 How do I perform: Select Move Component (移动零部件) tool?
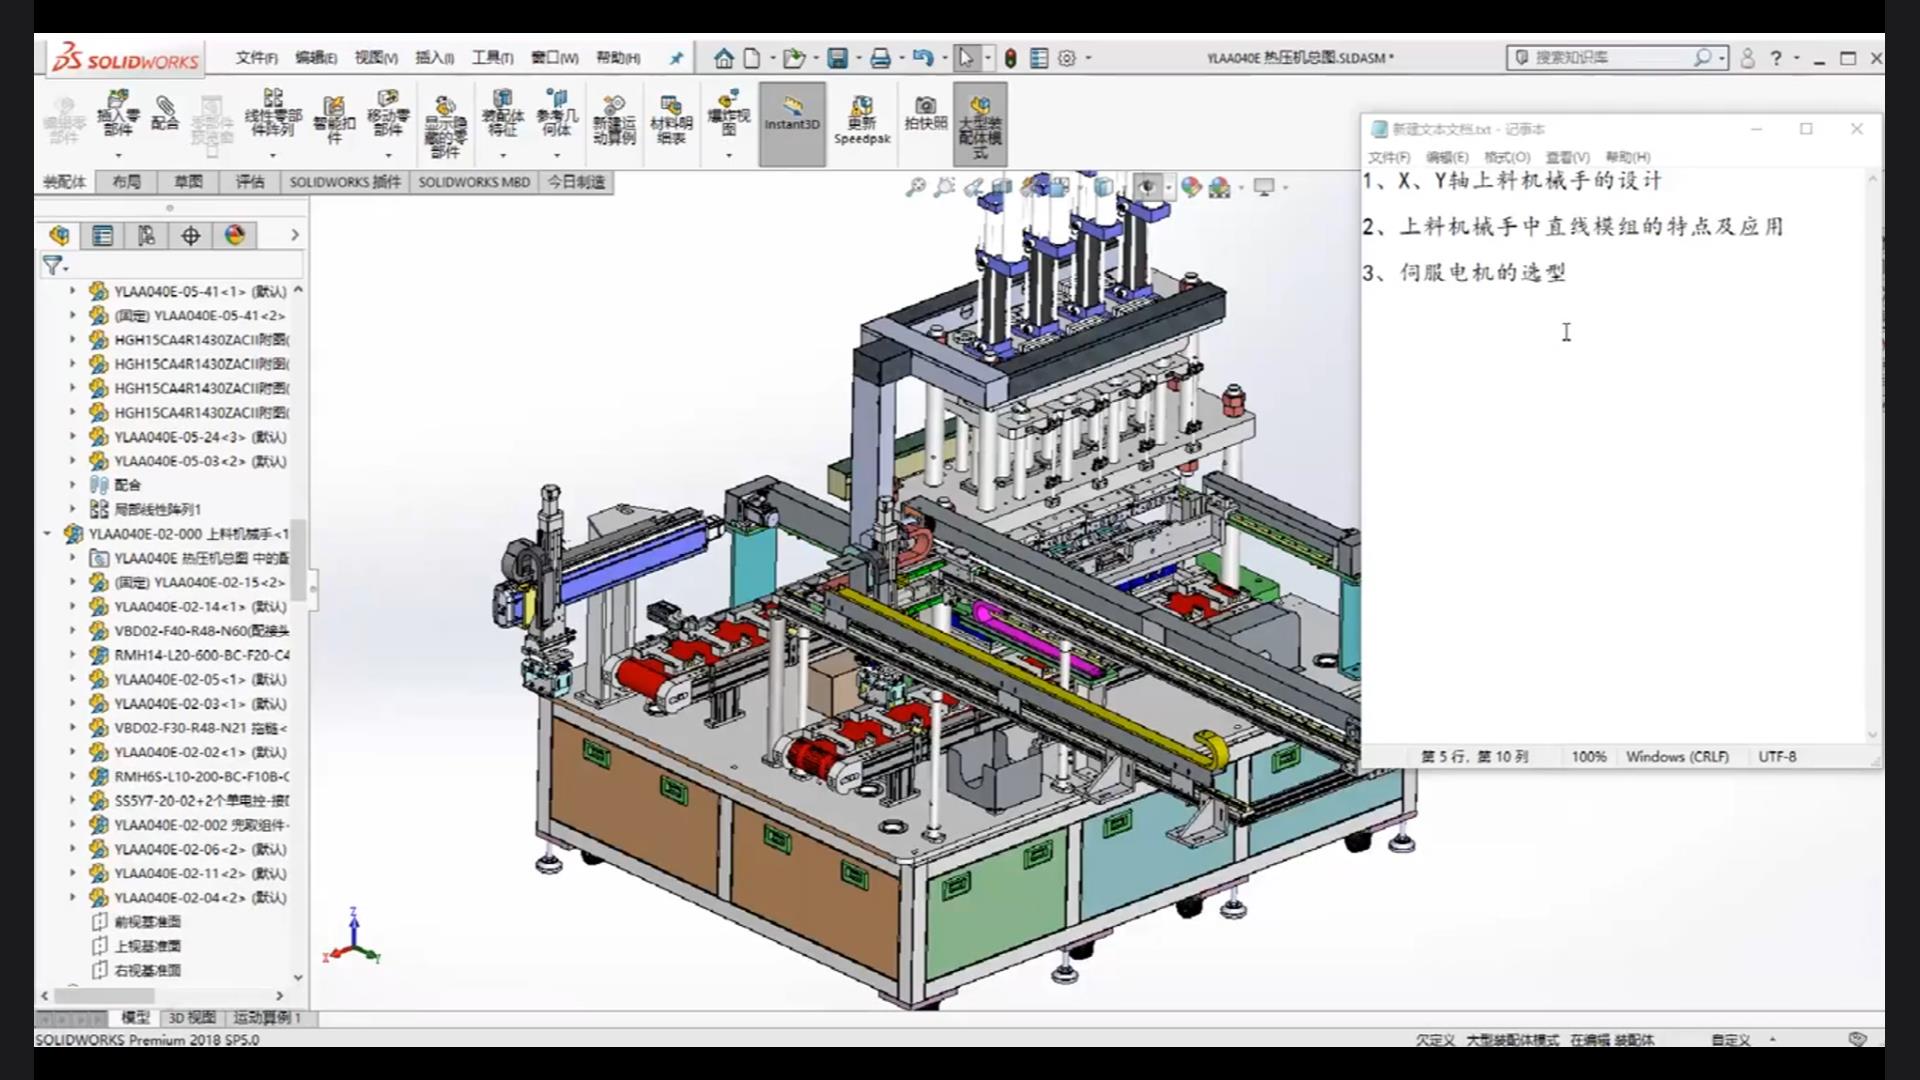pyautogui.click(x=388, y=113)
